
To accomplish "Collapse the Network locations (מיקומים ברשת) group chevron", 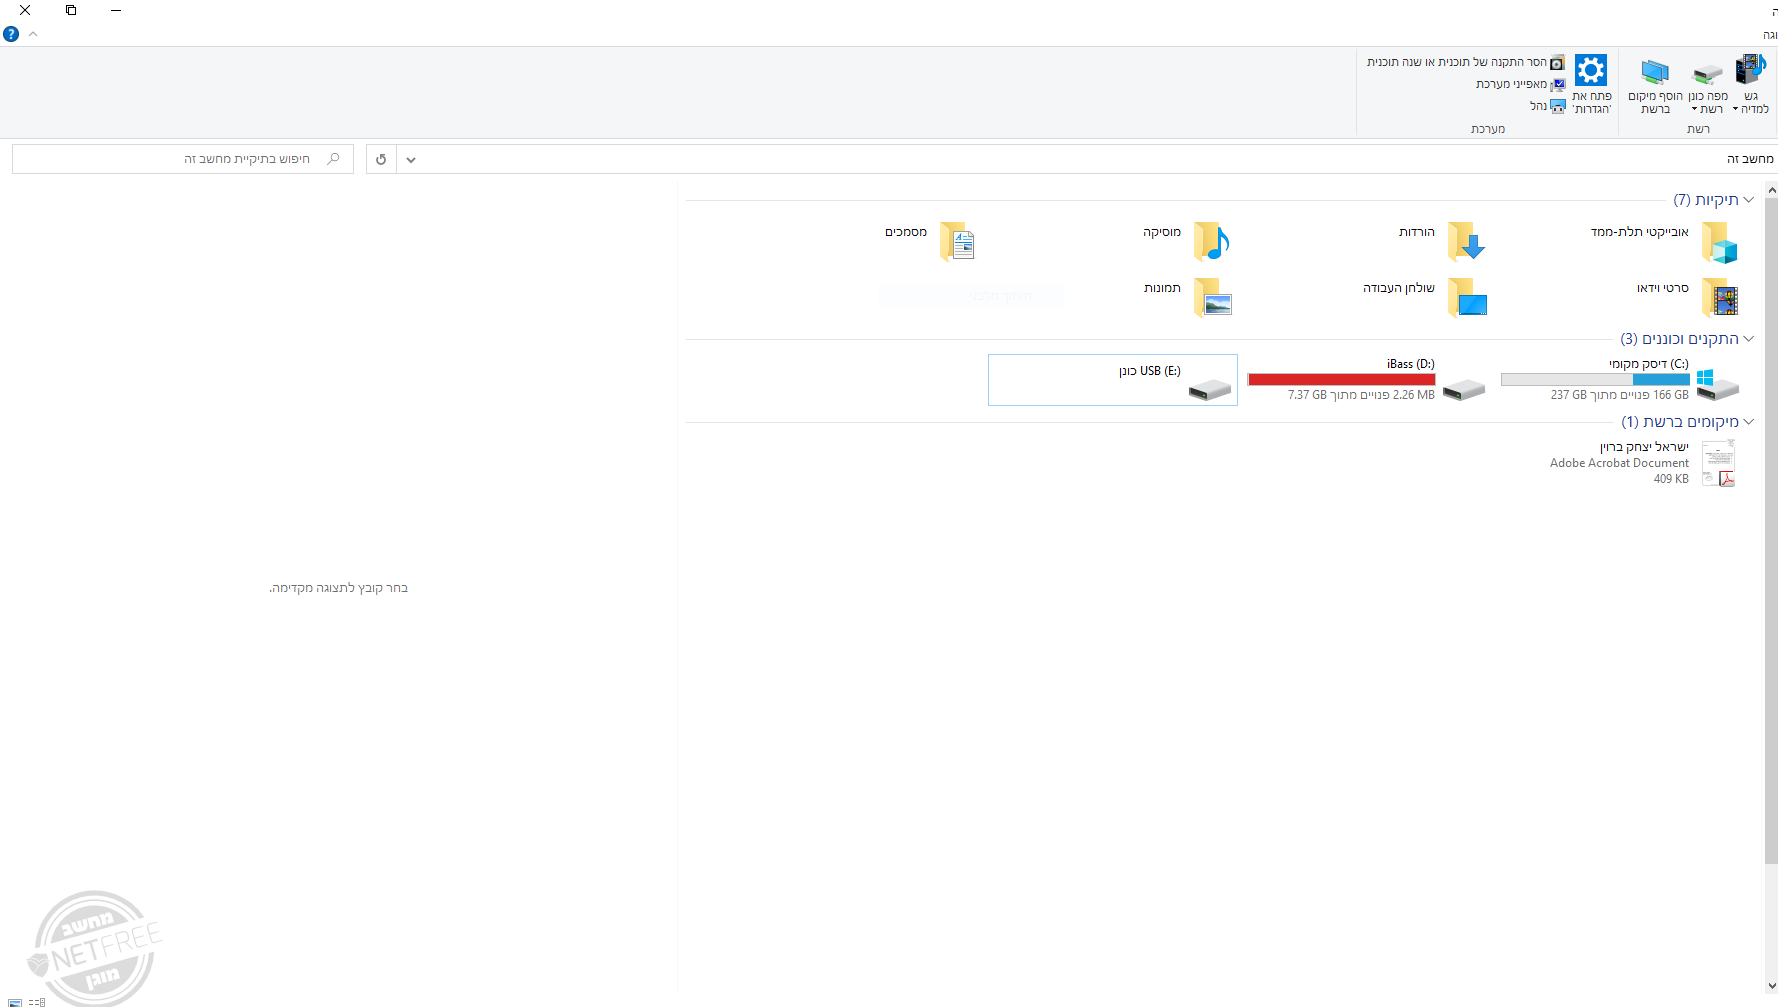I will [x=1748, y=422].
